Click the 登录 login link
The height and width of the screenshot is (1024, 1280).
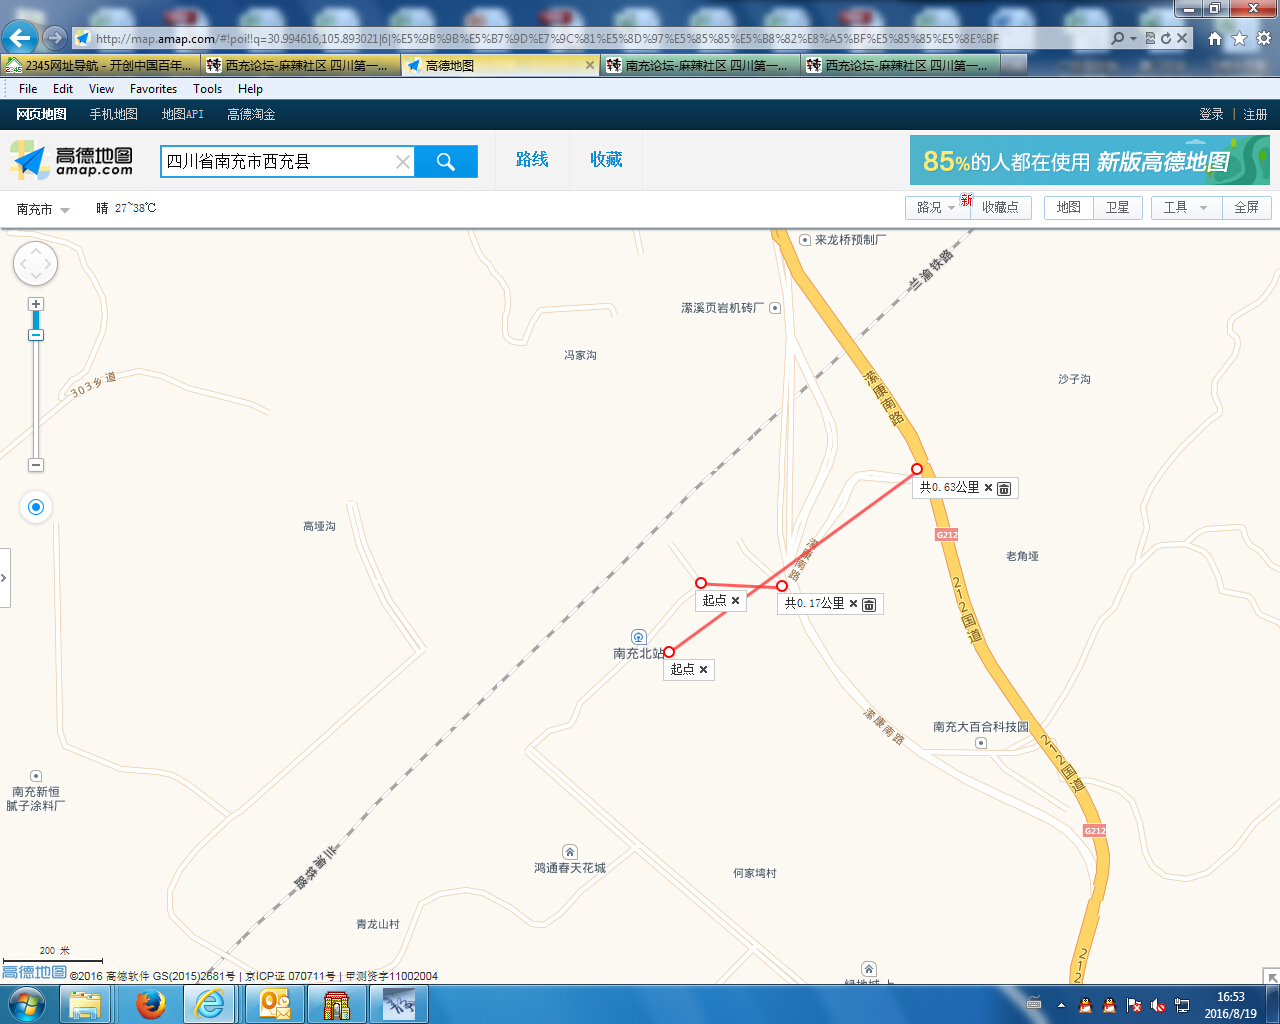(1211, 114)
